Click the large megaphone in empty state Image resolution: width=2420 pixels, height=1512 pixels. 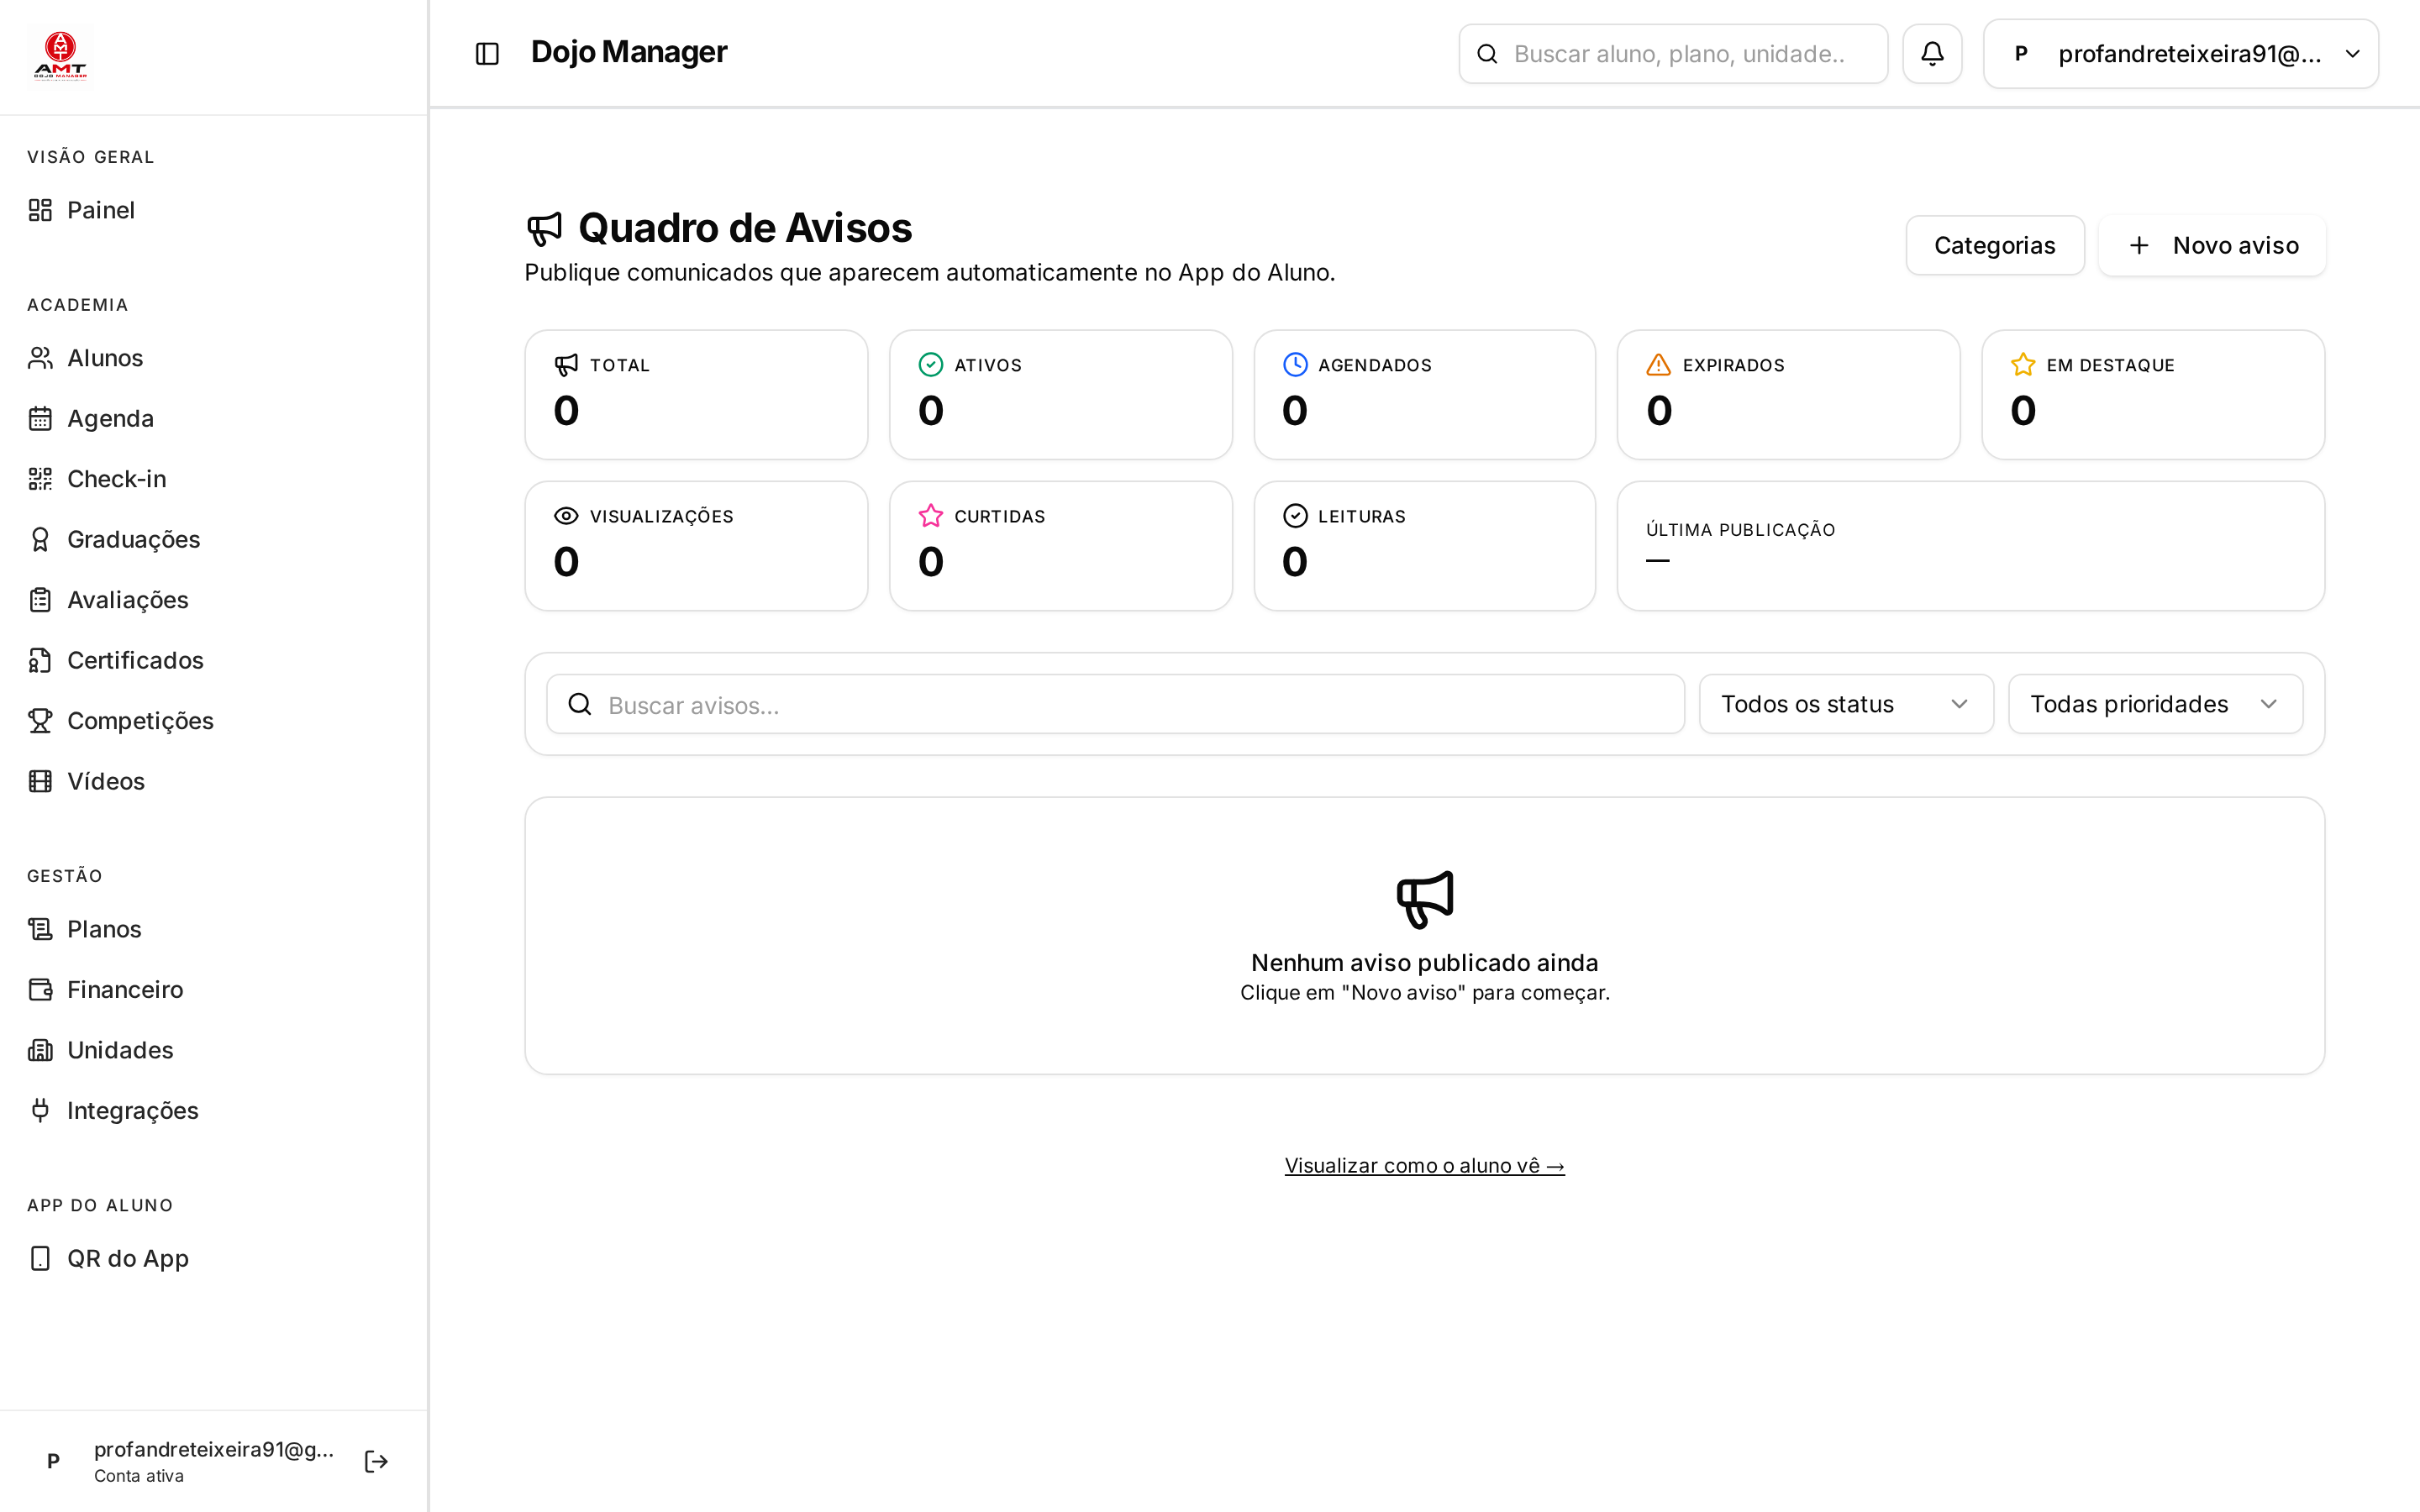(x=1425, y=899)
